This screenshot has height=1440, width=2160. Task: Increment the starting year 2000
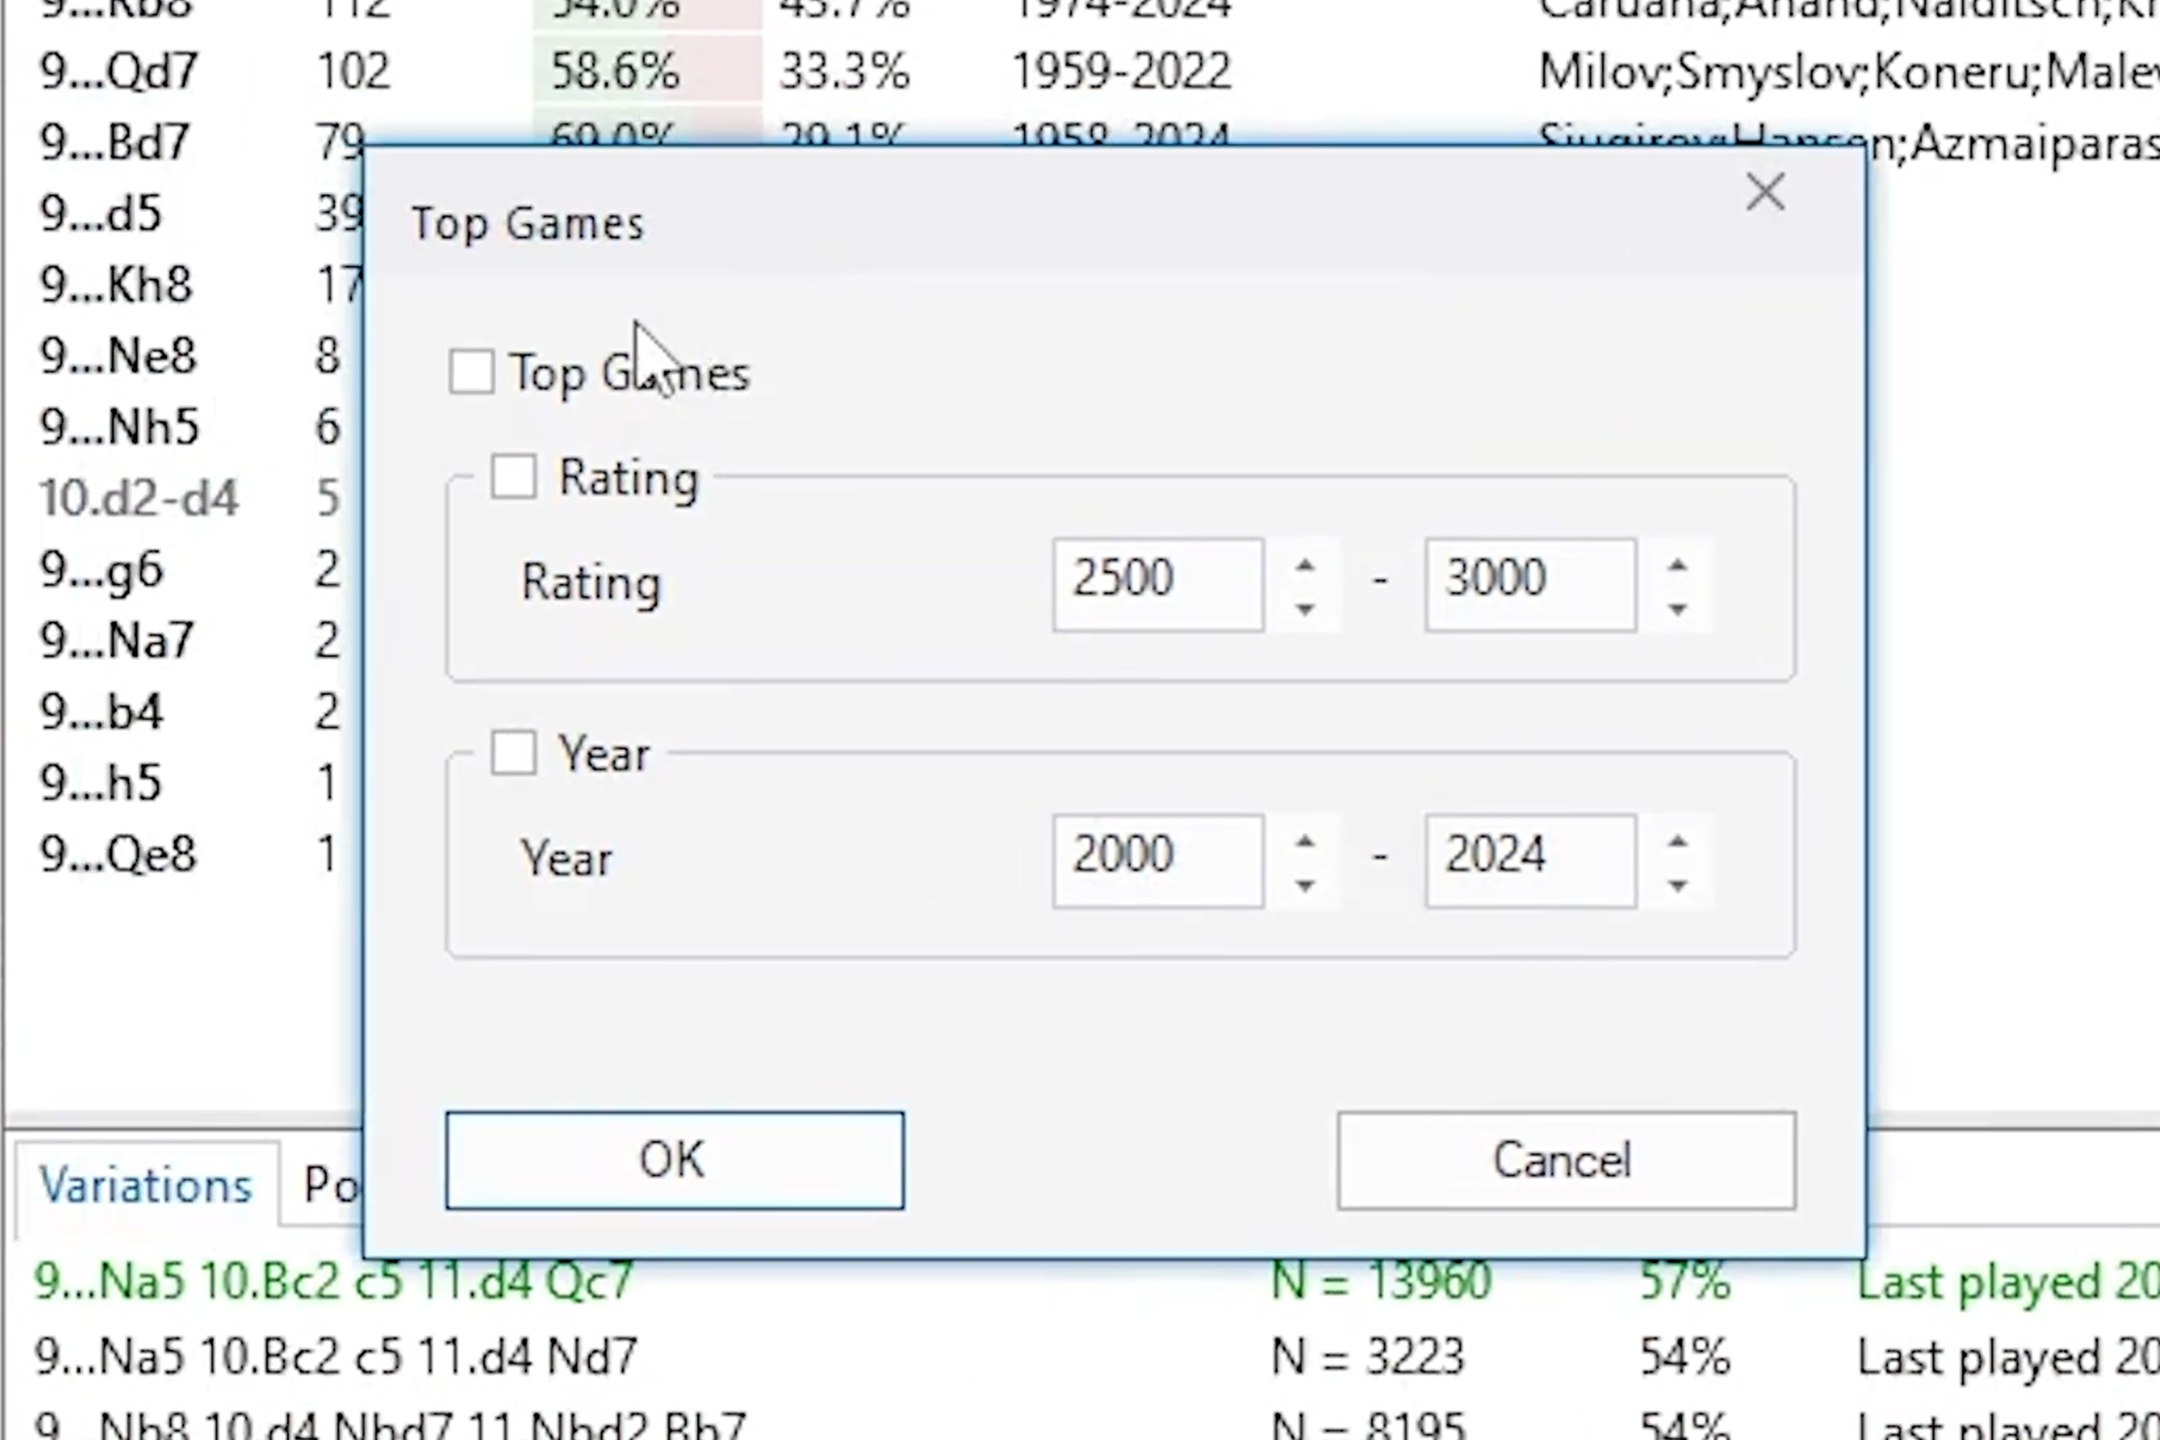click(1305, 842)
